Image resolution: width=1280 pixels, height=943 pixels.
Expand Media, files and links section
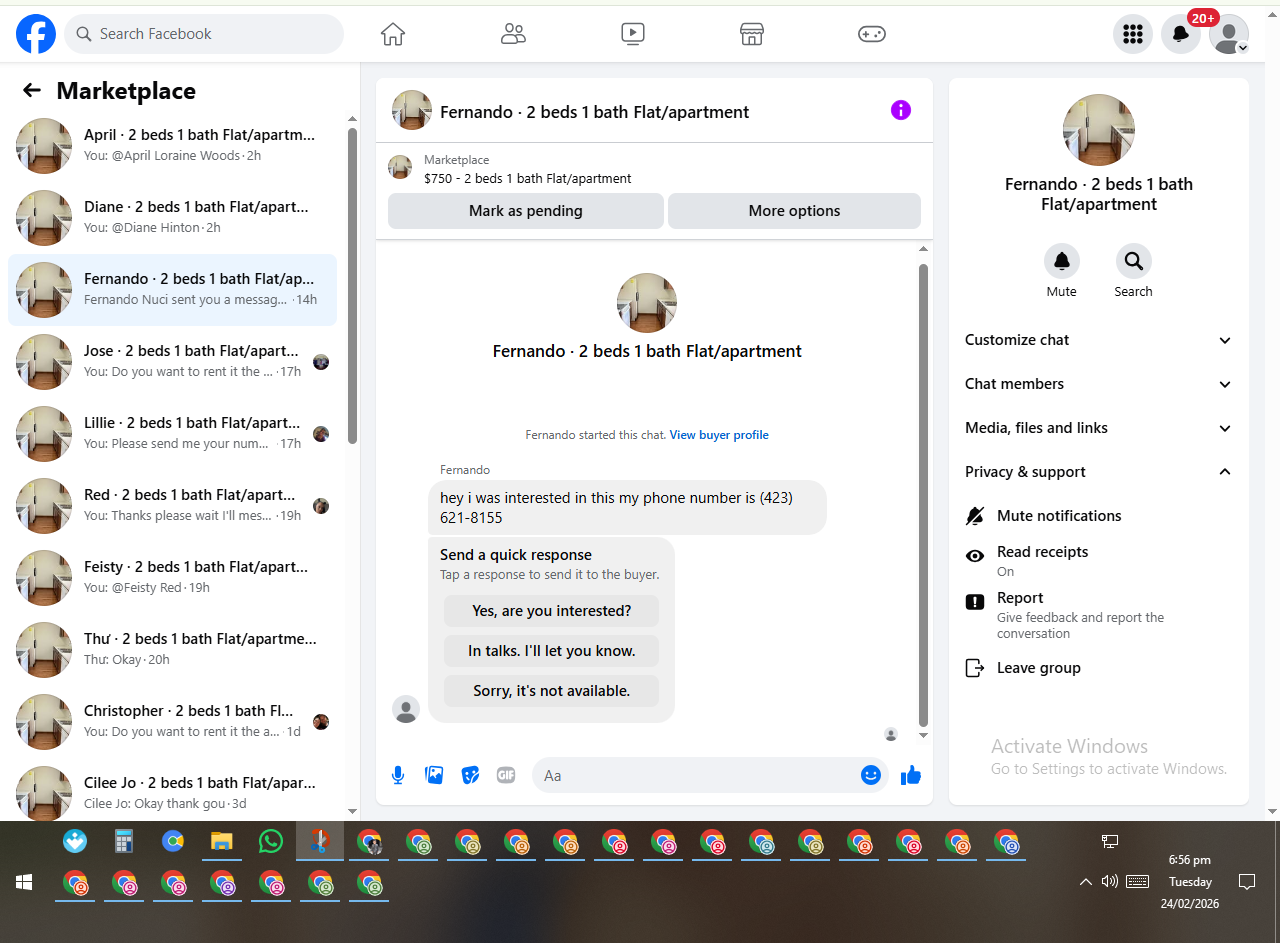(x=1098, y=428)
